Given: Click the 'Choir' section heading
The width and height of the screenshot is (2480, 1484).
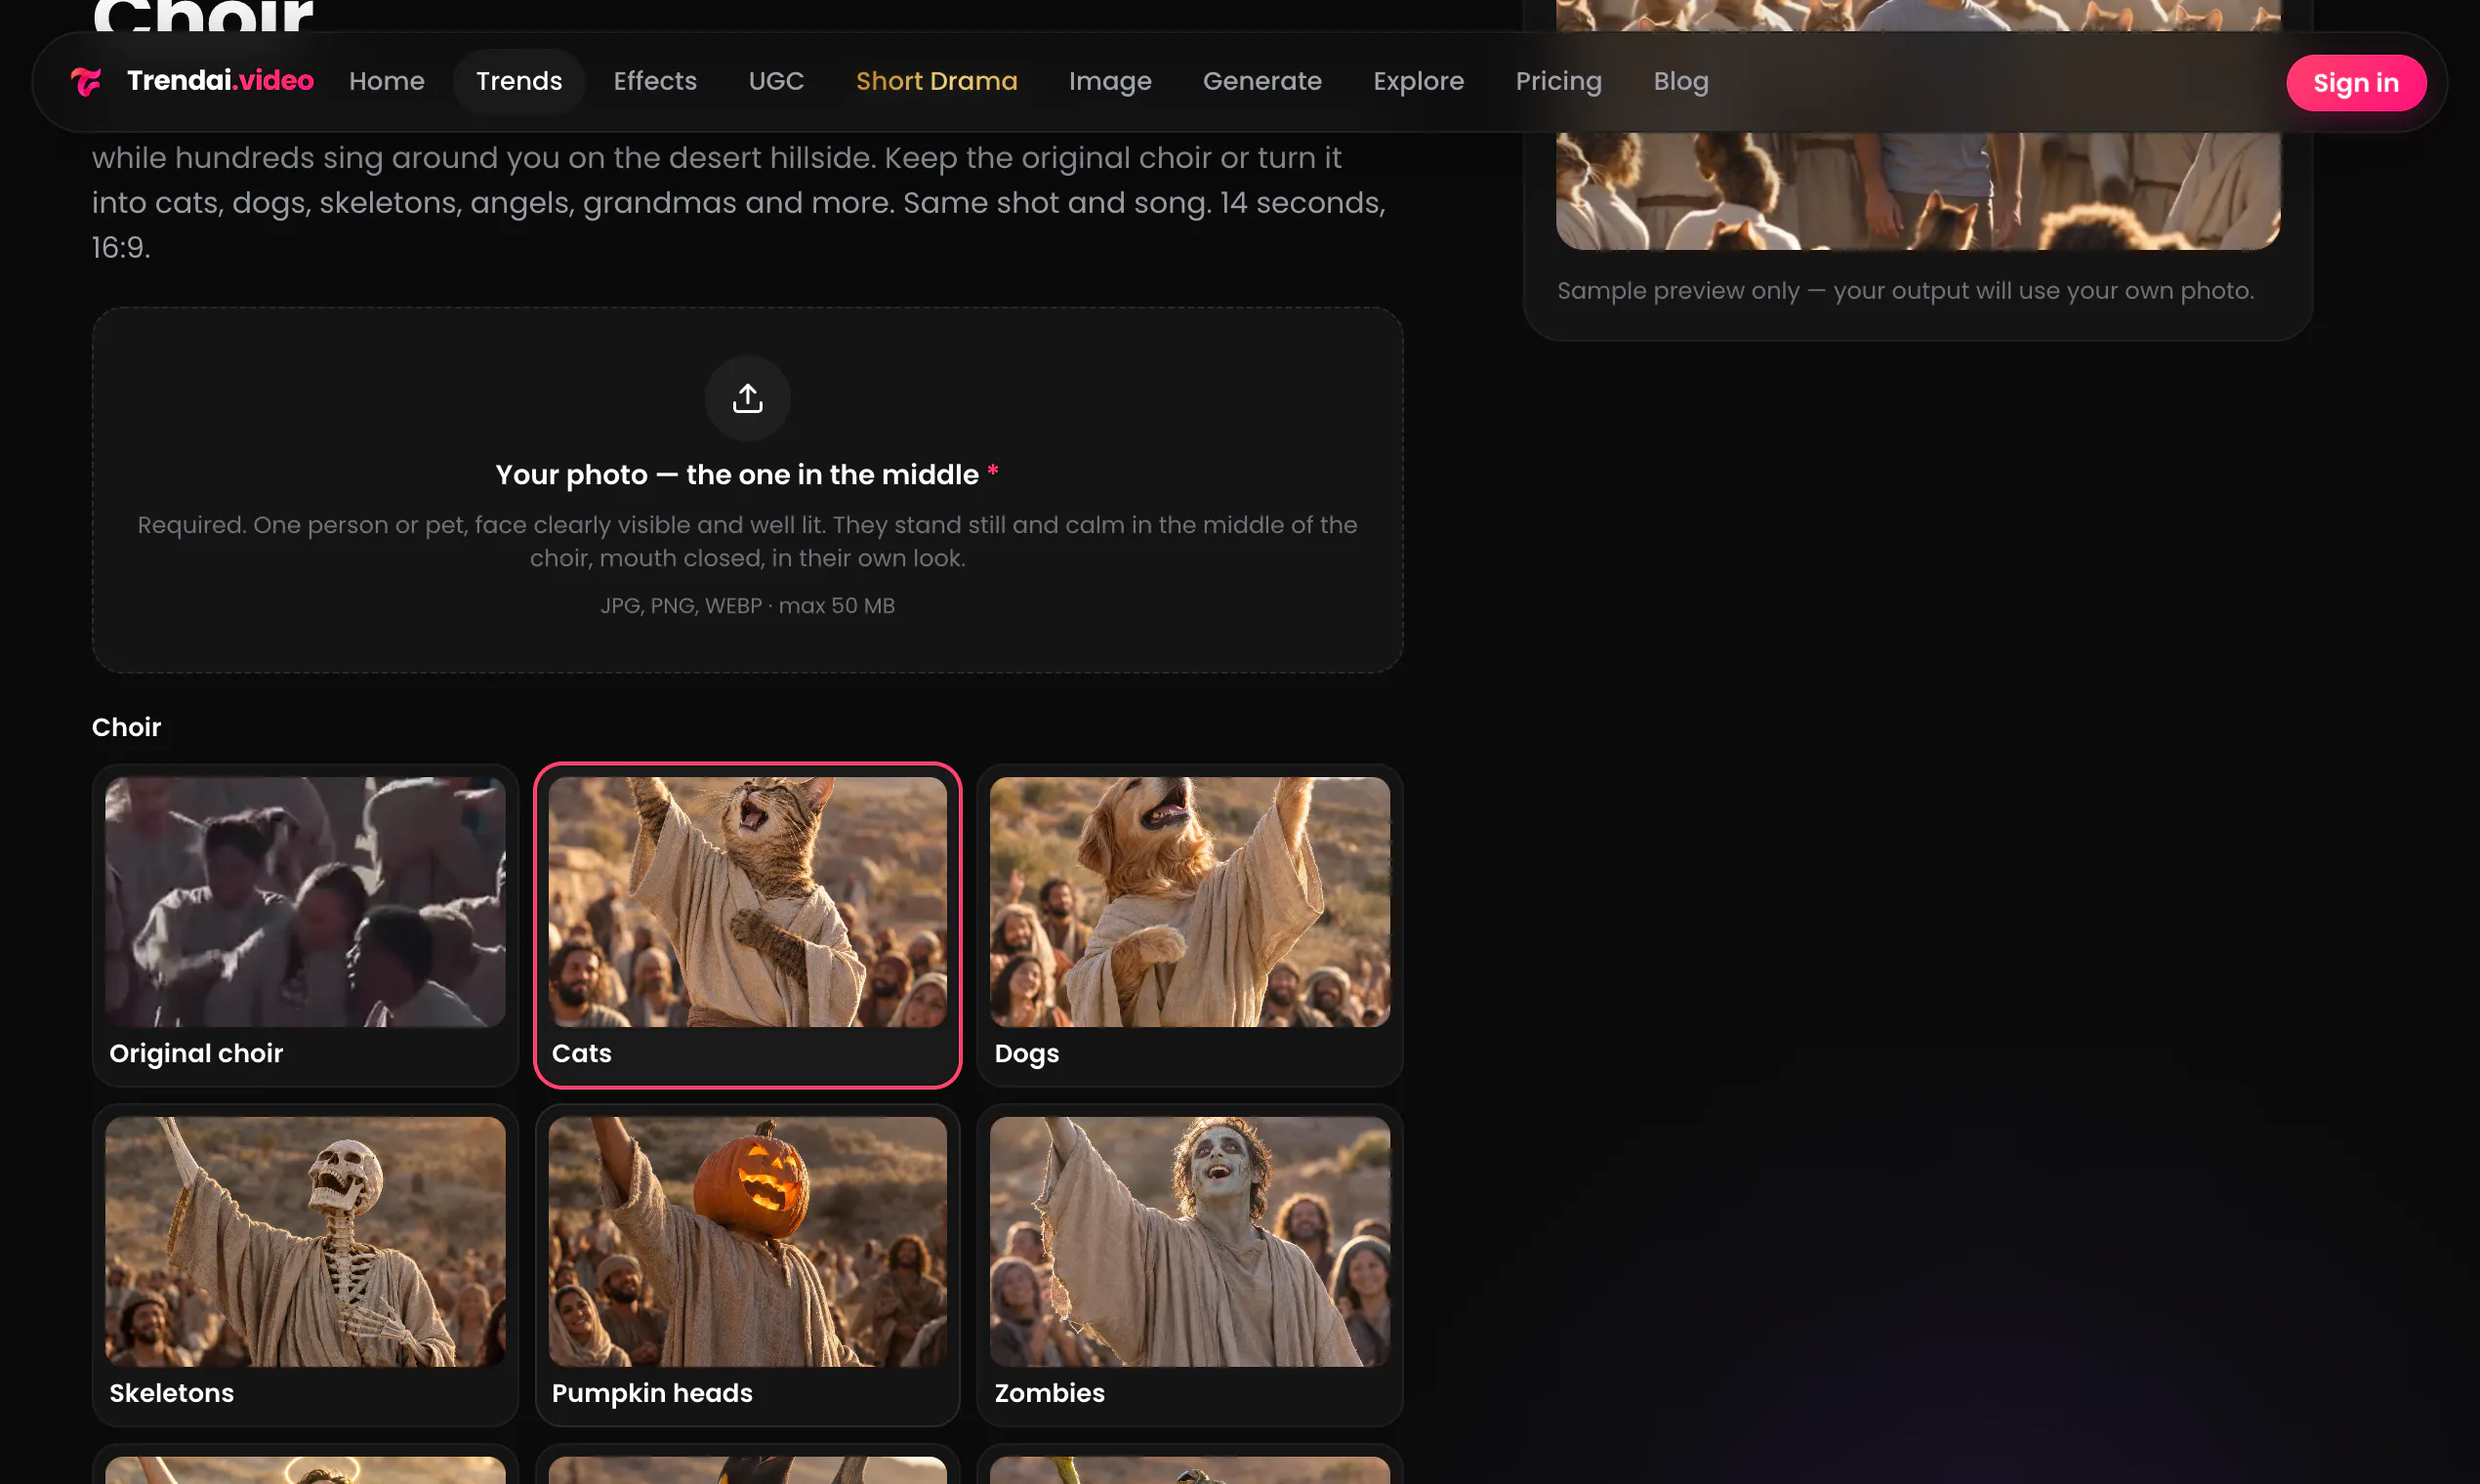Looking at the screenshot, I should [x=126, y=727].
